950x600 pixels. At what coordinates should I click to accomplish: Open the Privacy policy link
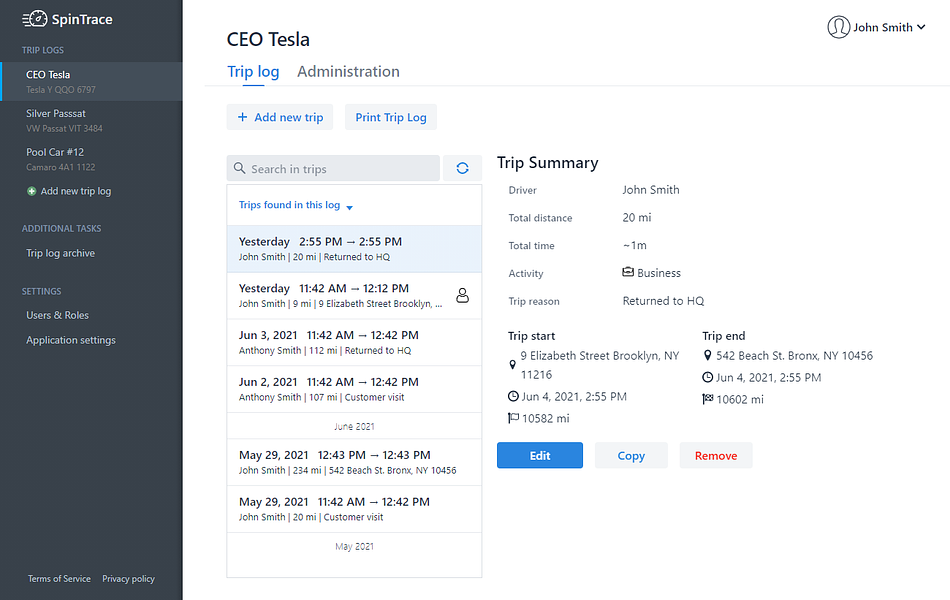[128, 579]
